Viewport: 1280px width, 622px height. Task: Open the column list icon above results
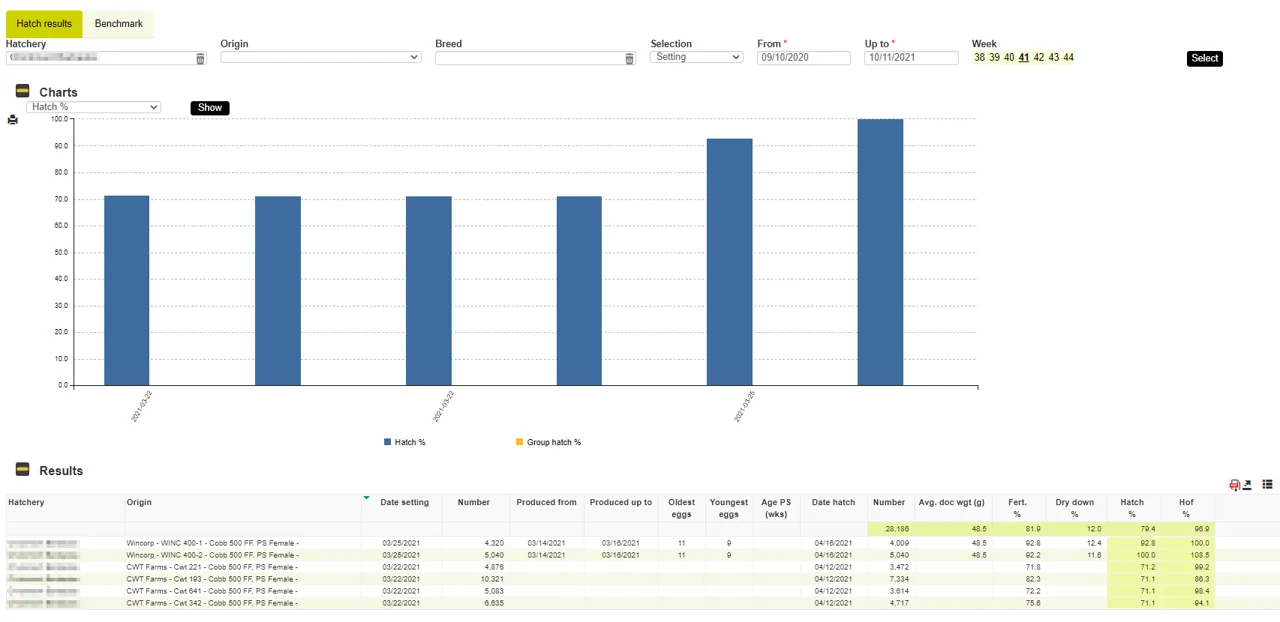click(x=1267, y=485)
